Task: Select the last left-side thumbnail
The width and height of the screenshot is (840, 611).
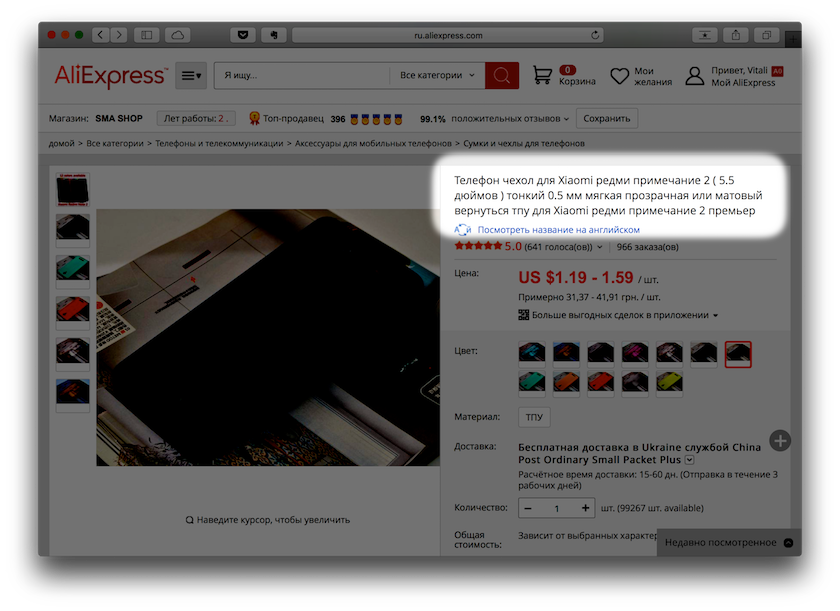Action: click(x=72, y=395)
